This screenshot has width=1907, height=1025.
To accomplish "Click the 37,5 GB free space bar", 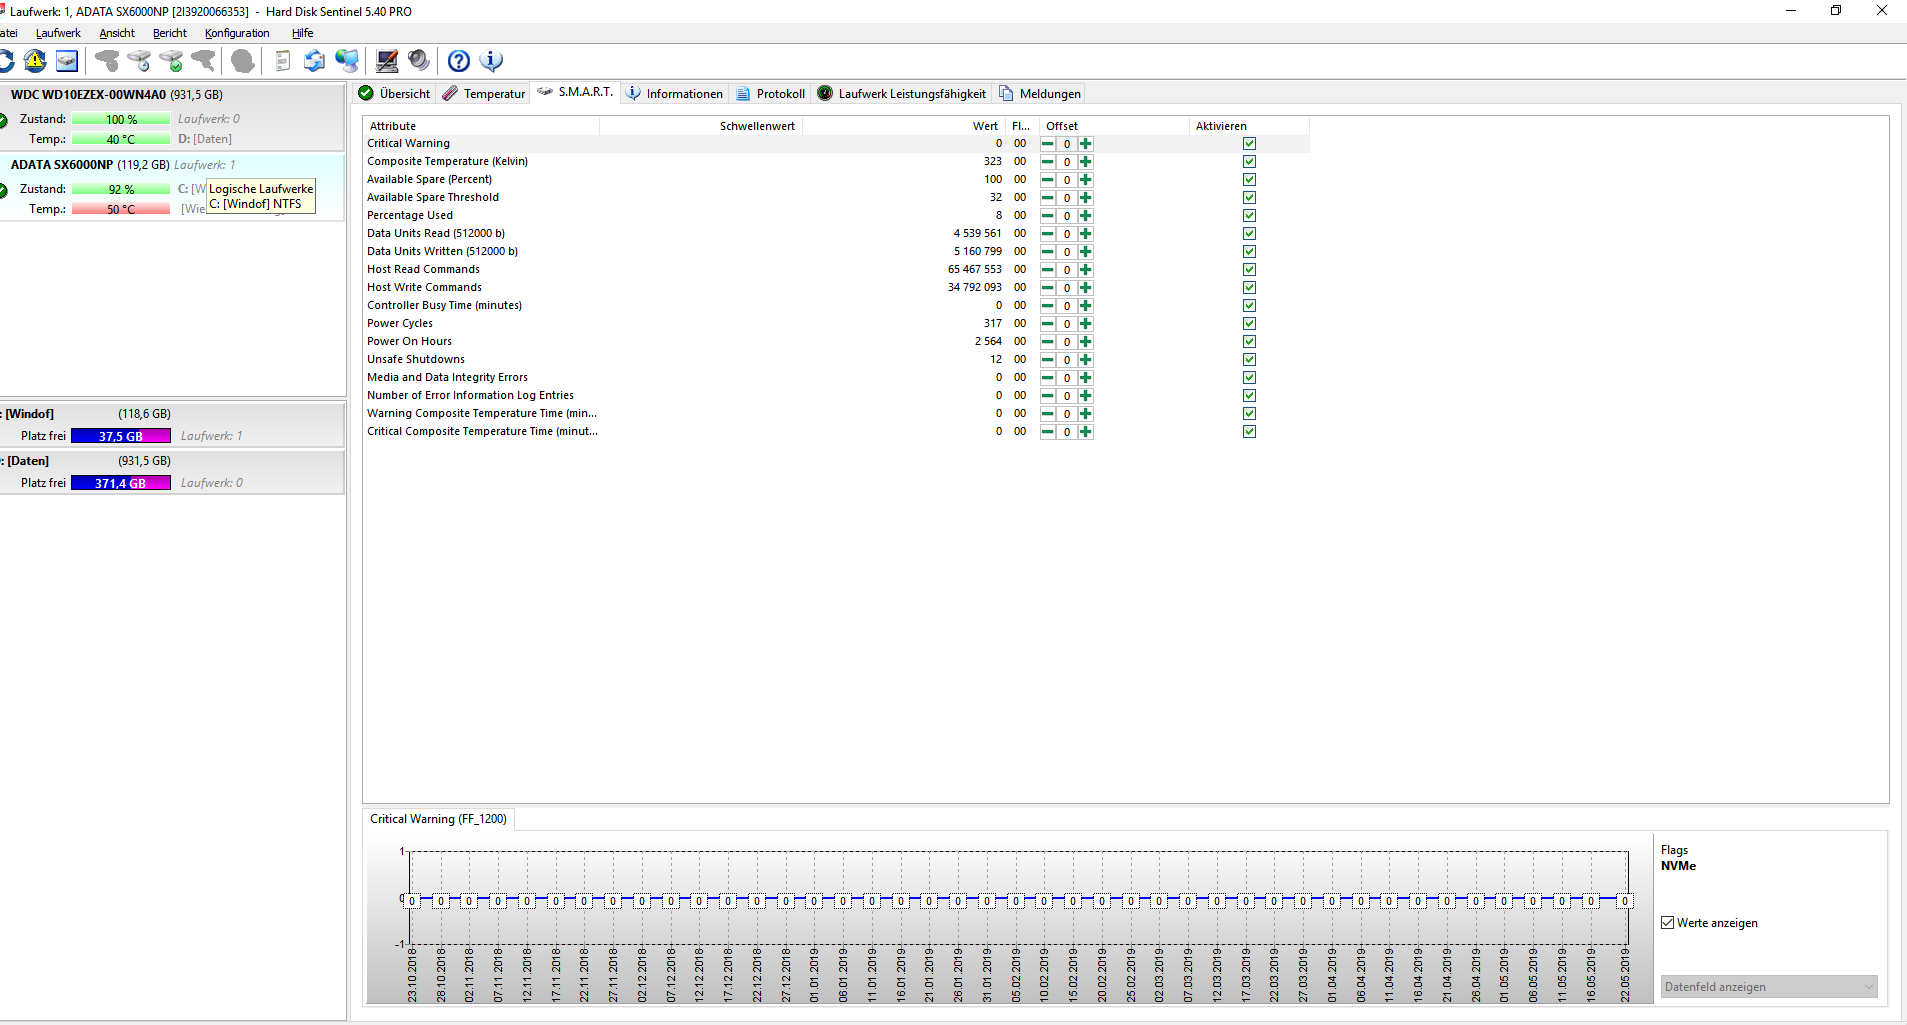I will 121,436.
